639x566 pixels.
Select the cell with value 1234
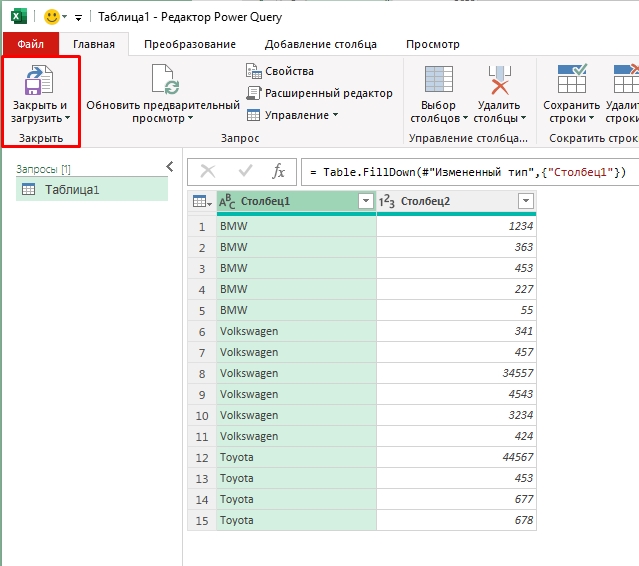(x=456, y=226)
